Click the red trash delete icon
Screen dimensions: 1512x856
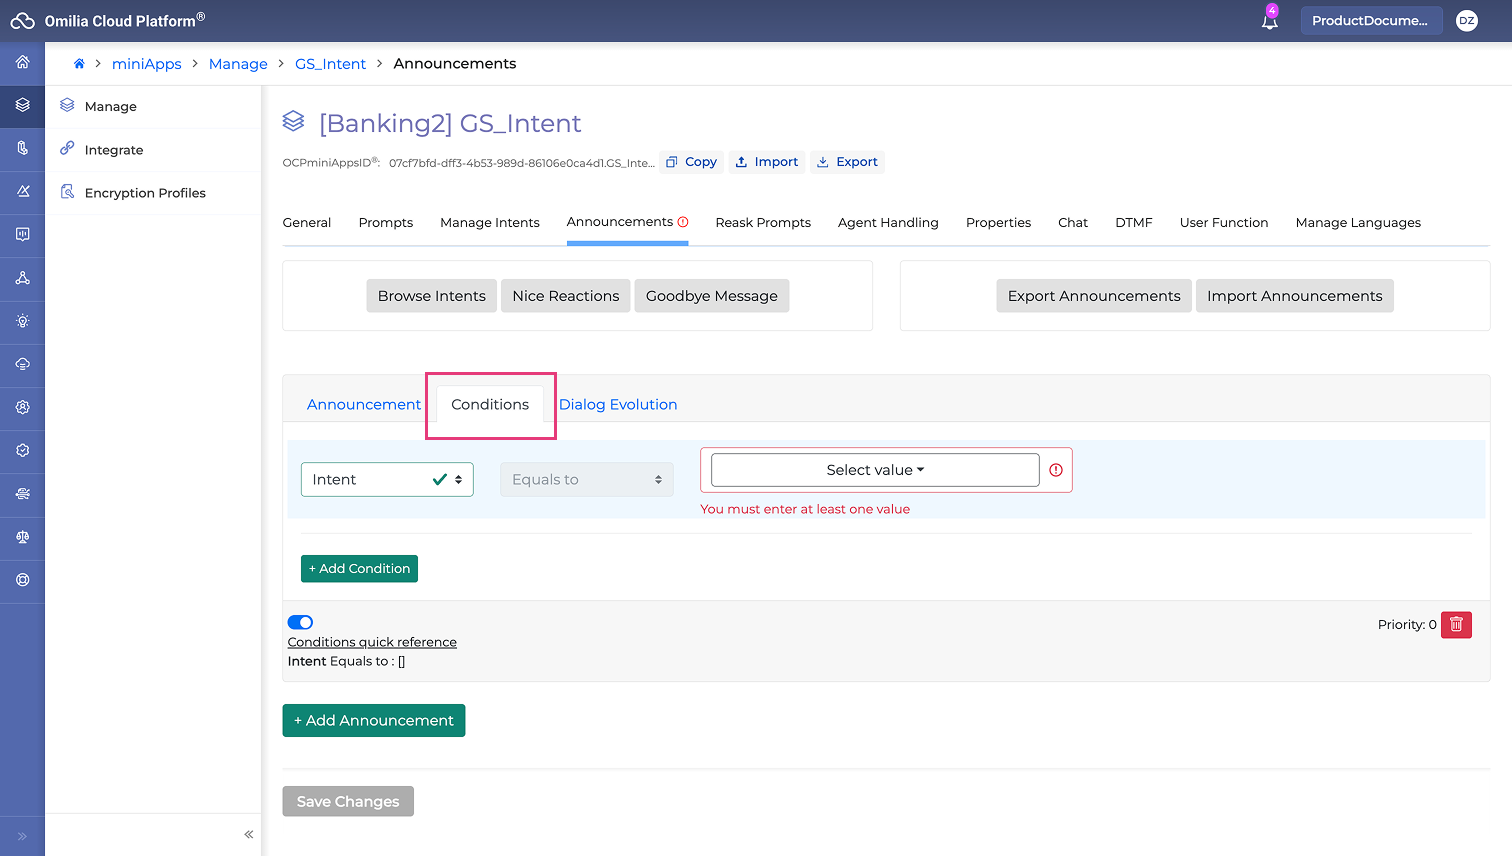coord(1456,625)
